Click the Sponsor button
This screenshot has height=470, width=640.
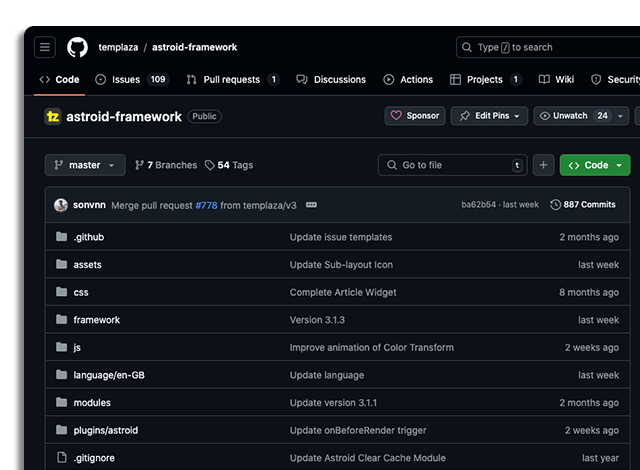tap(415, 116)
